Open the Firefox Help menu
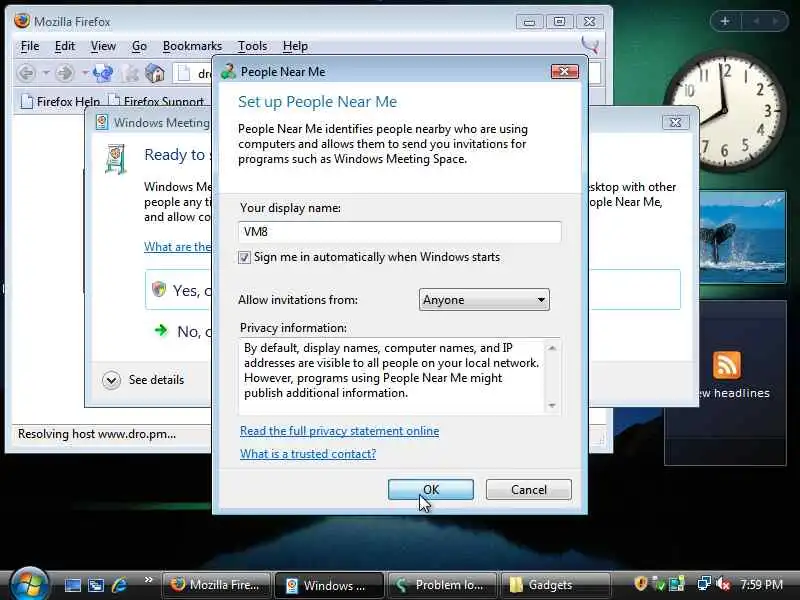800x600 pixels. click(295, 46)
